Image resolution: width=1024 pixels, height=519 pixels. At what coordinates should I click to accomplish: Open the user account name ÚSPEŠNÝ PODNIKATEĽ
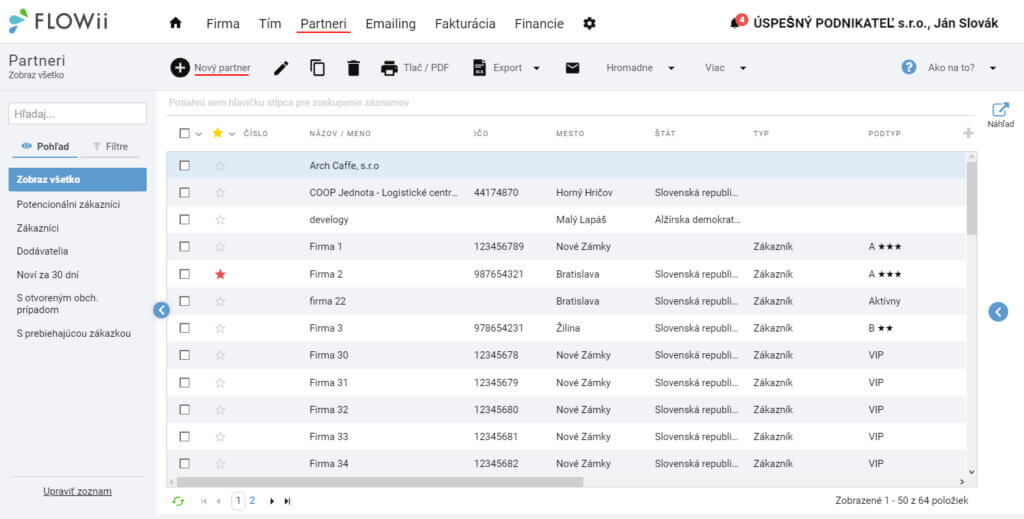pyautogui.click(x=875, y=24)
